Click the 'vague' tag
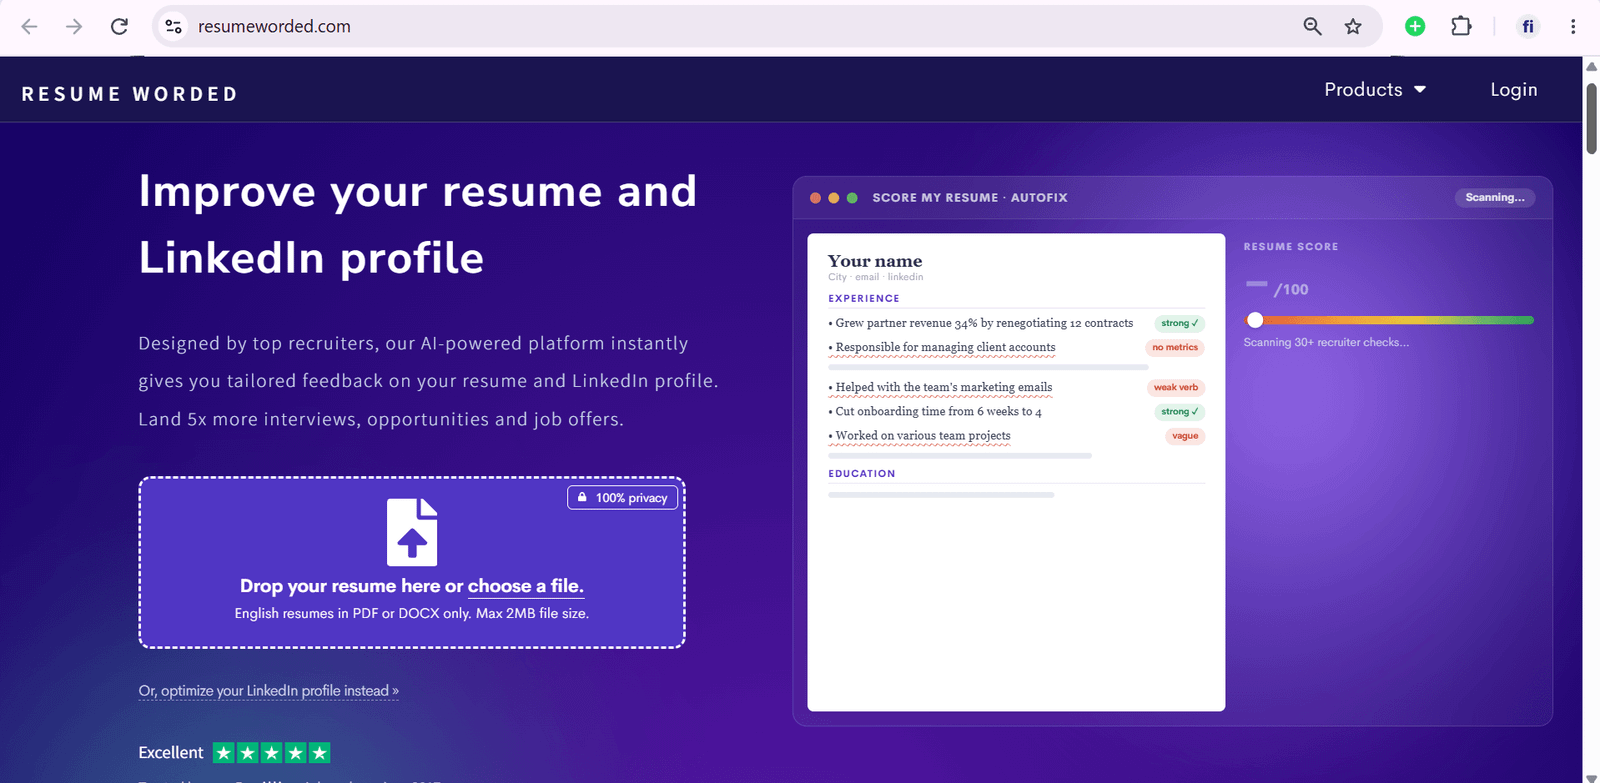The width and height of the screenshot is (1600, 783). point(1185,436)
